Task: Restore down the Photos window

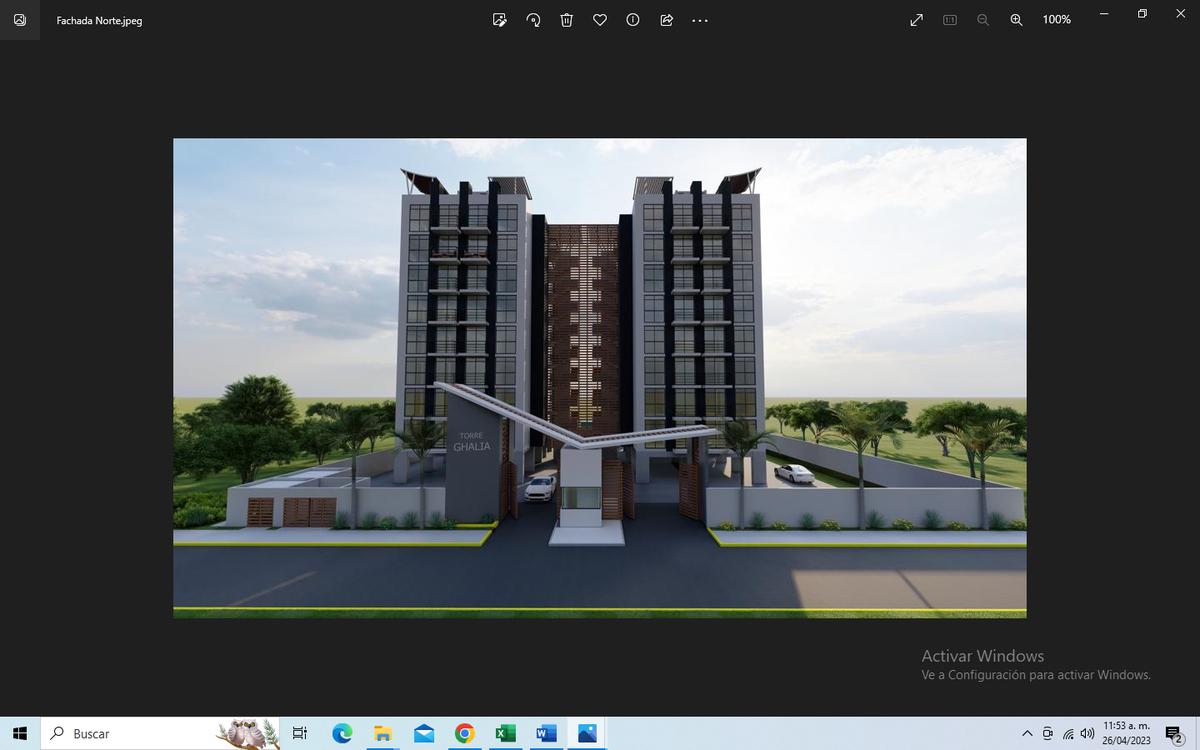Action: [x=1142, y=14]
